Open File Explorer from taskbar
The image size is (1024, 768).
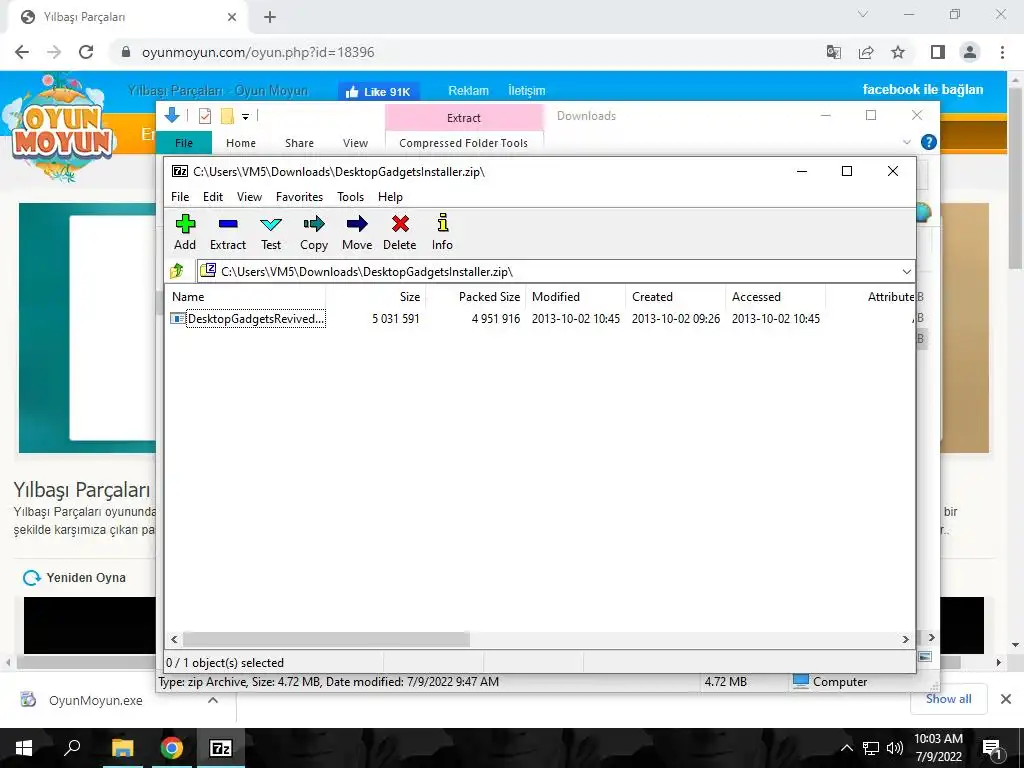[x=122, y=748]
